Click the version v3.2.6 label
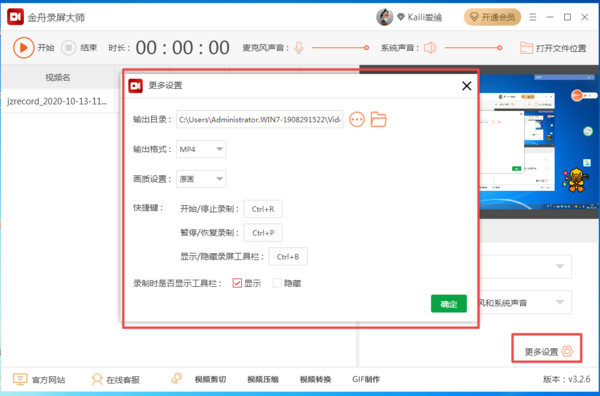Image resolution: width=600 pixels, height=396 pixels. (567, 380)
